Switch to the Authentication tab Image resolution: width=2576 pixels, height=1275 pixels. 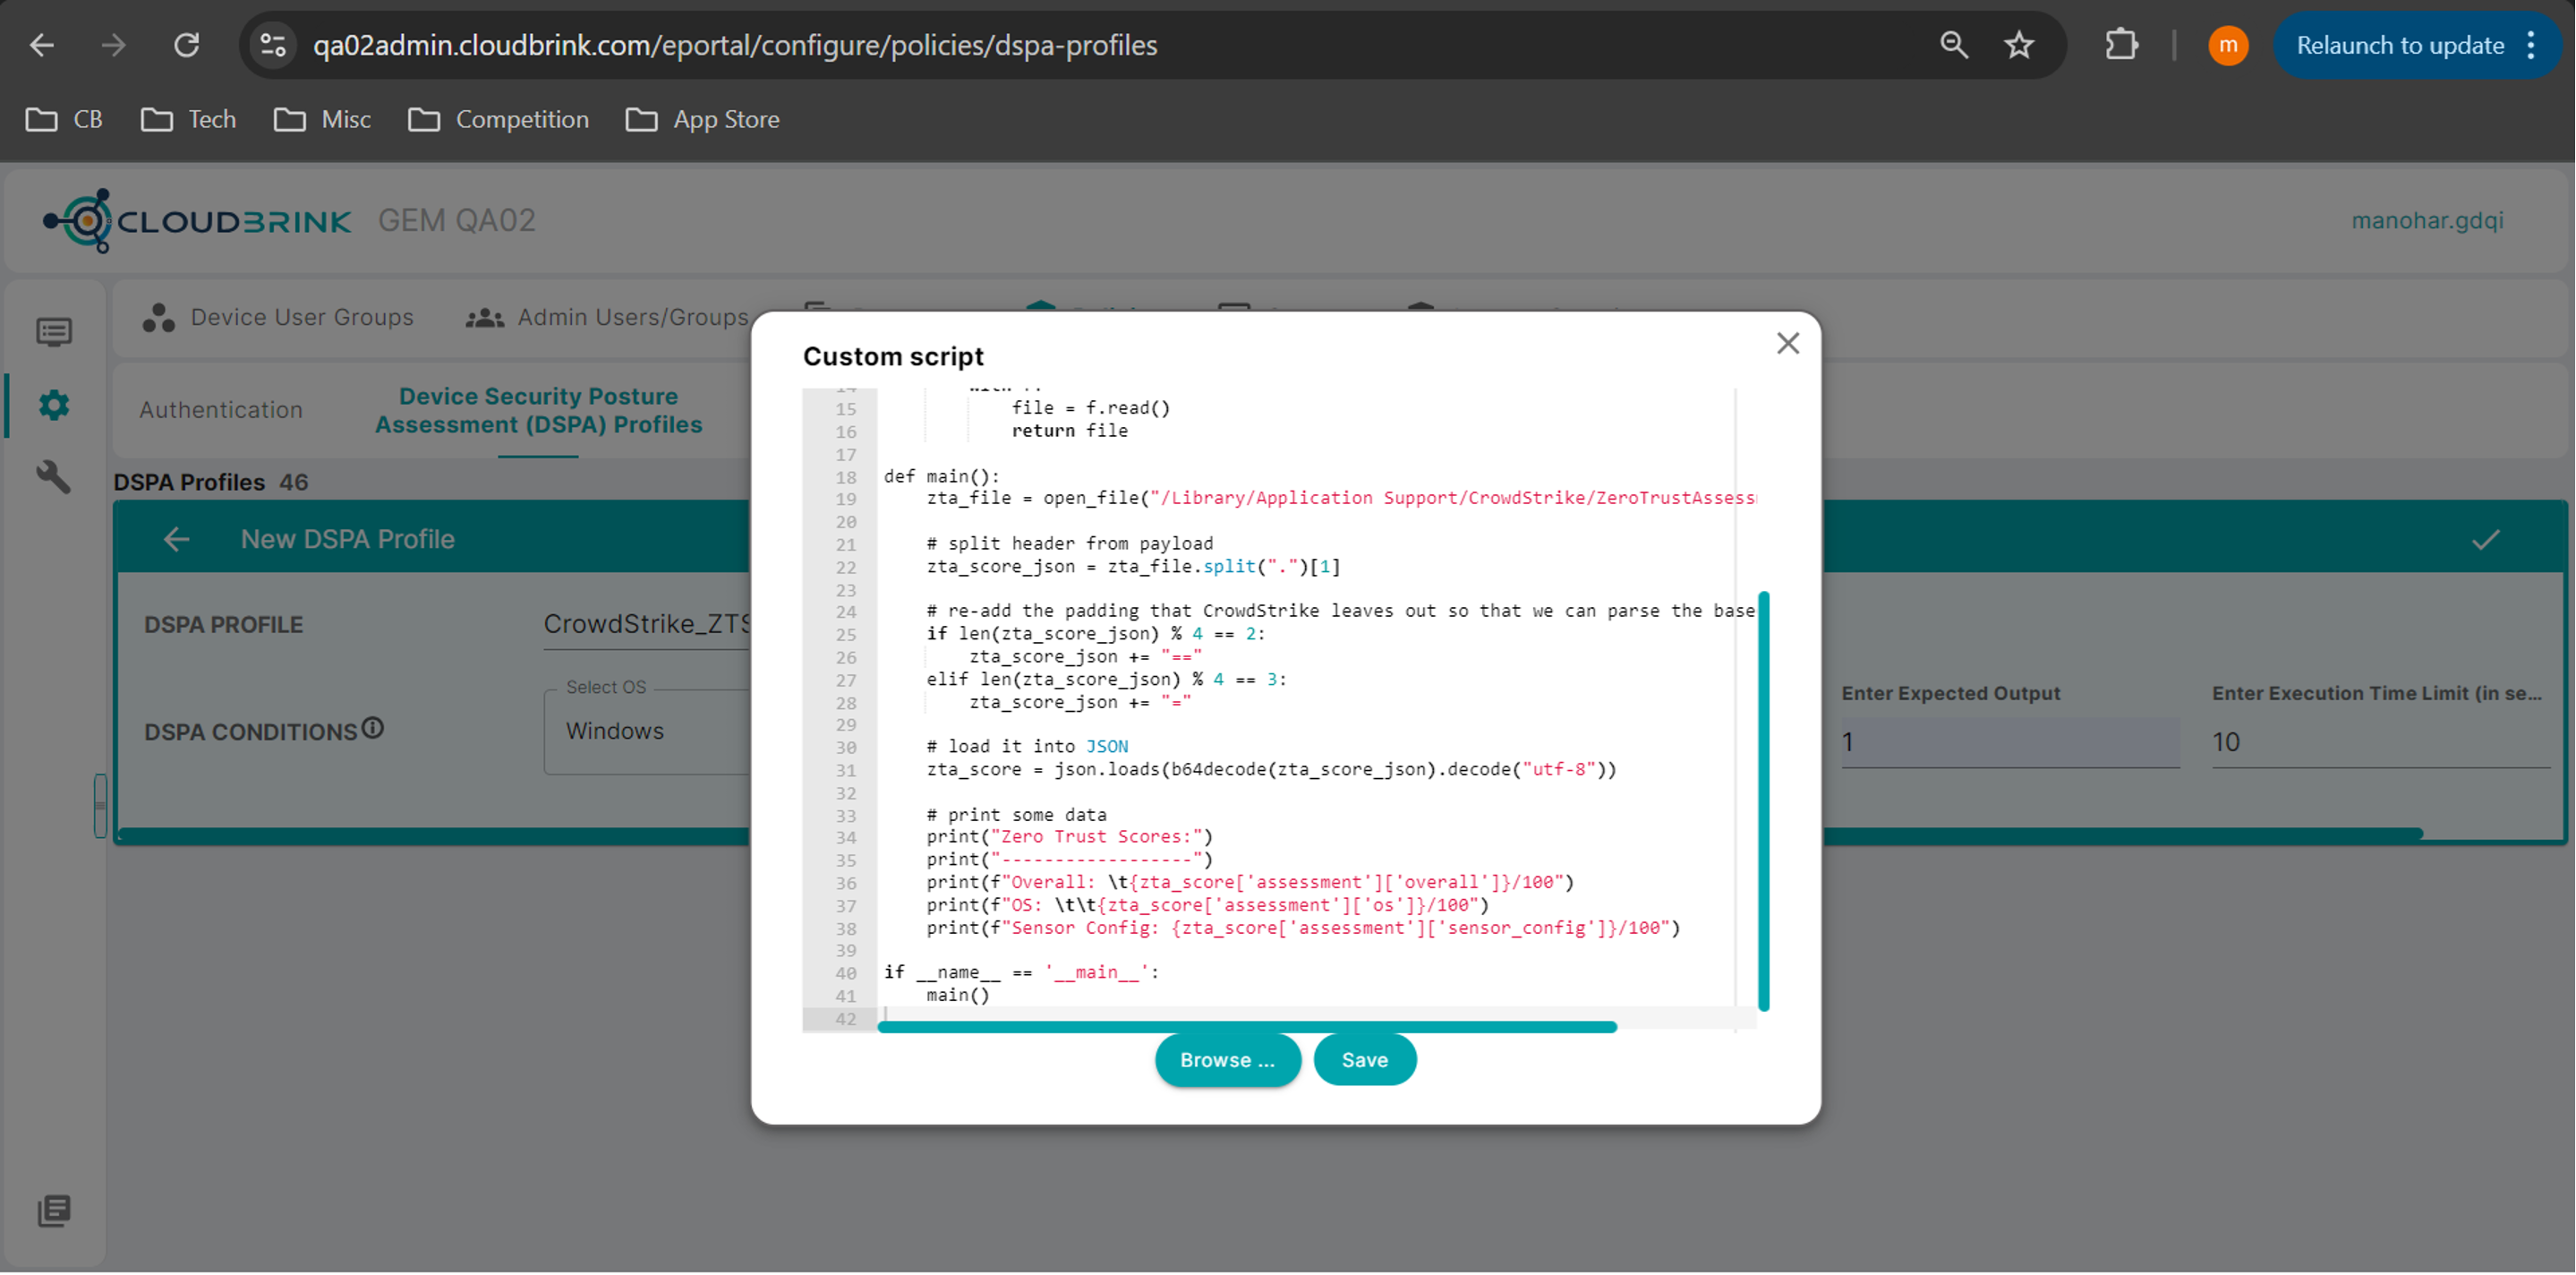tap(221, 410)
